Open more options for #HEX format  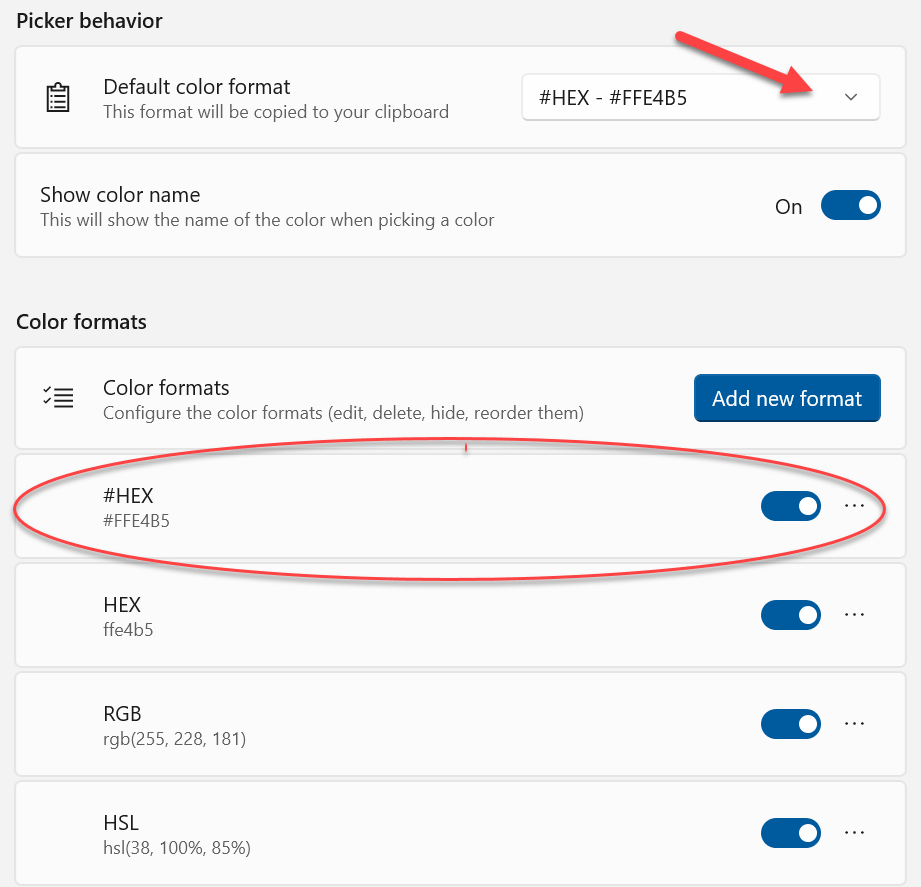[x=854, y=506]
